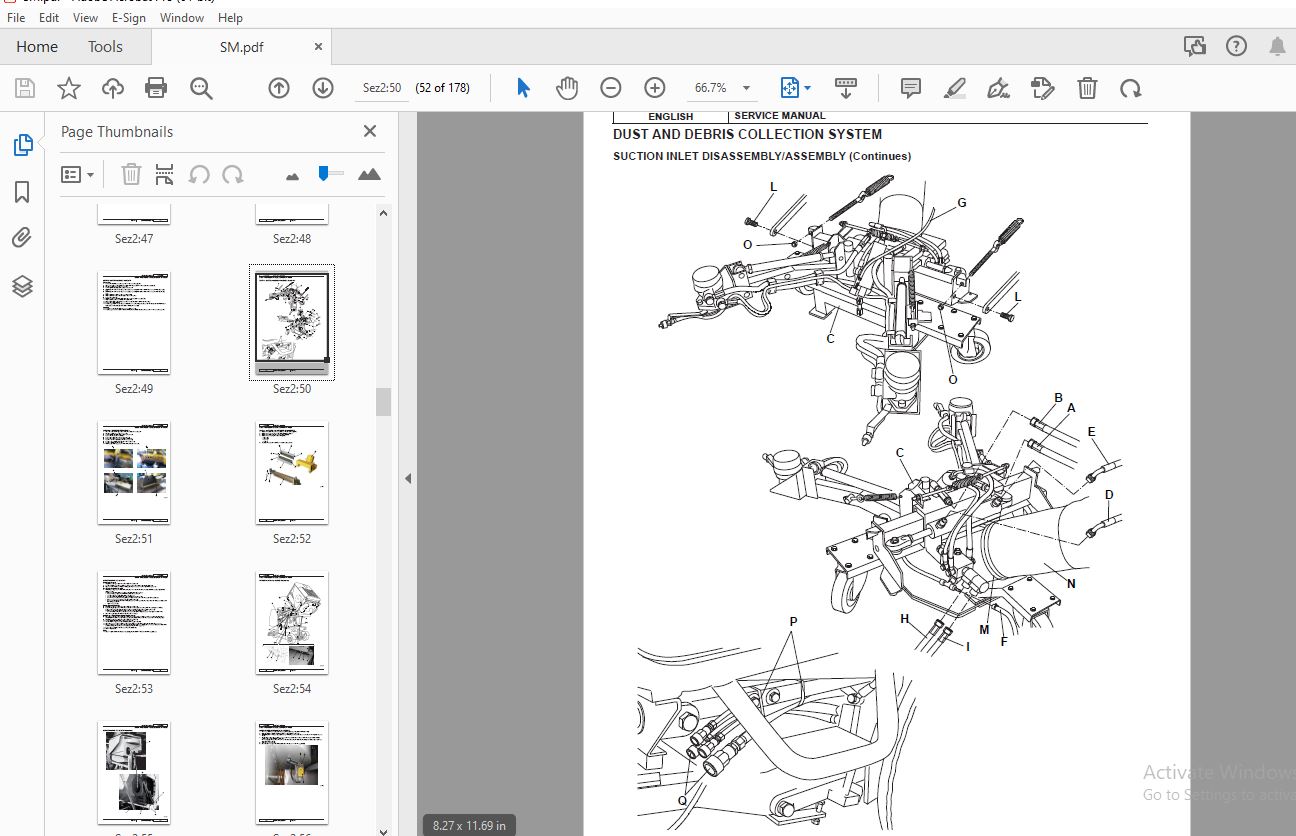Select the Highlight text pen
The image size is (1296, 836).
point(955,88)
